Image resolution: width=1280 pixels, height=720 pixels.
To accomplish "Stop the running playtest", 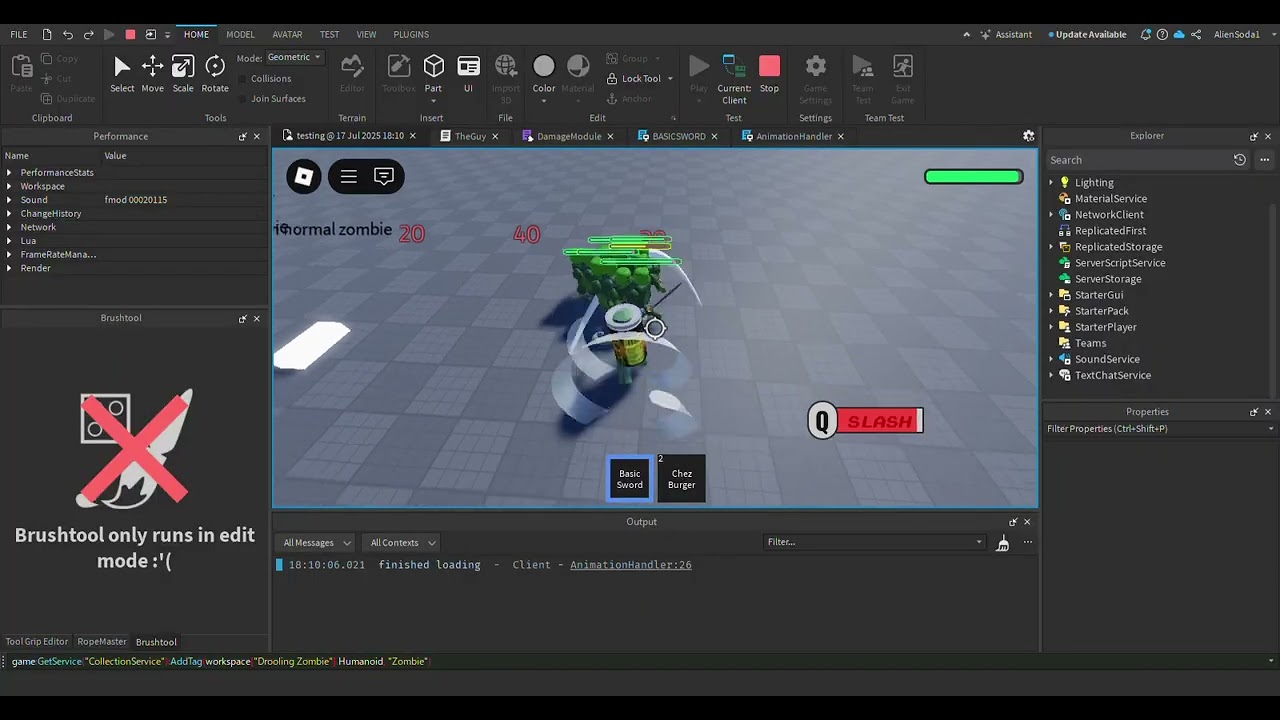I will 769,74.
